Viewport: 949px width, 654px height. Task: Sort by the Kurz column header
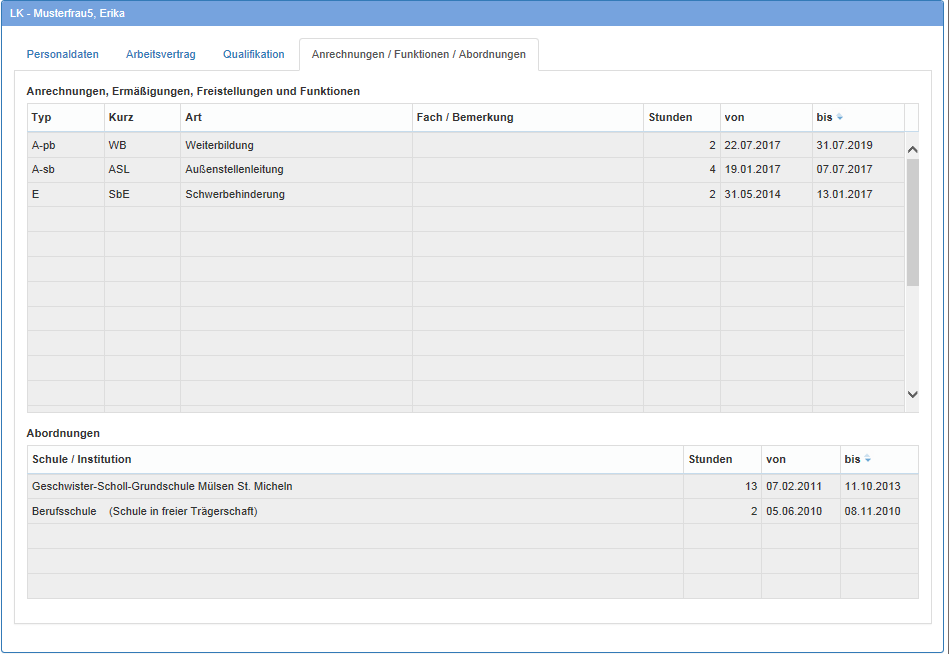point(121,118)
